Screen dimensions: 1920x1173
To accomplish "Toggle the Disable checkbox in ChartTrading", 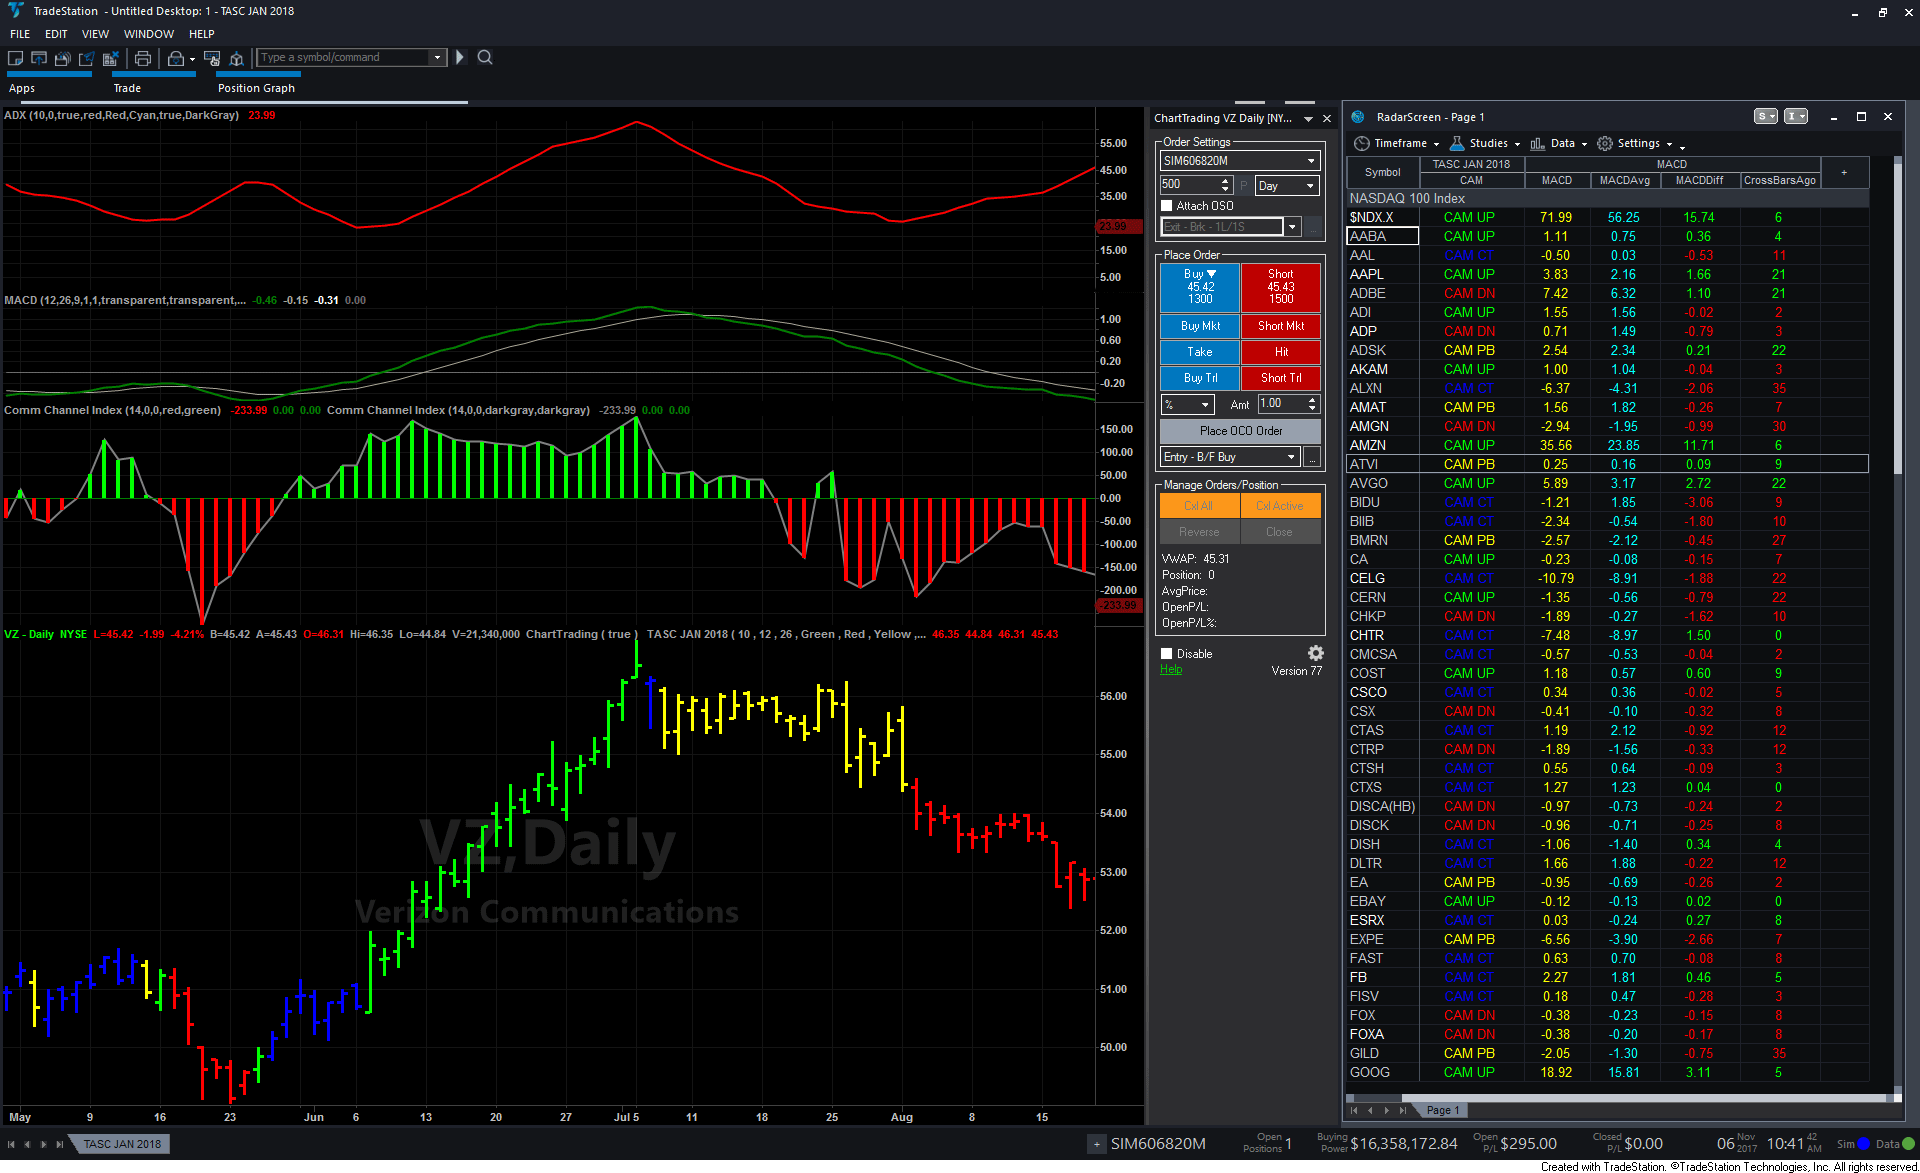I will point(1167,654).
